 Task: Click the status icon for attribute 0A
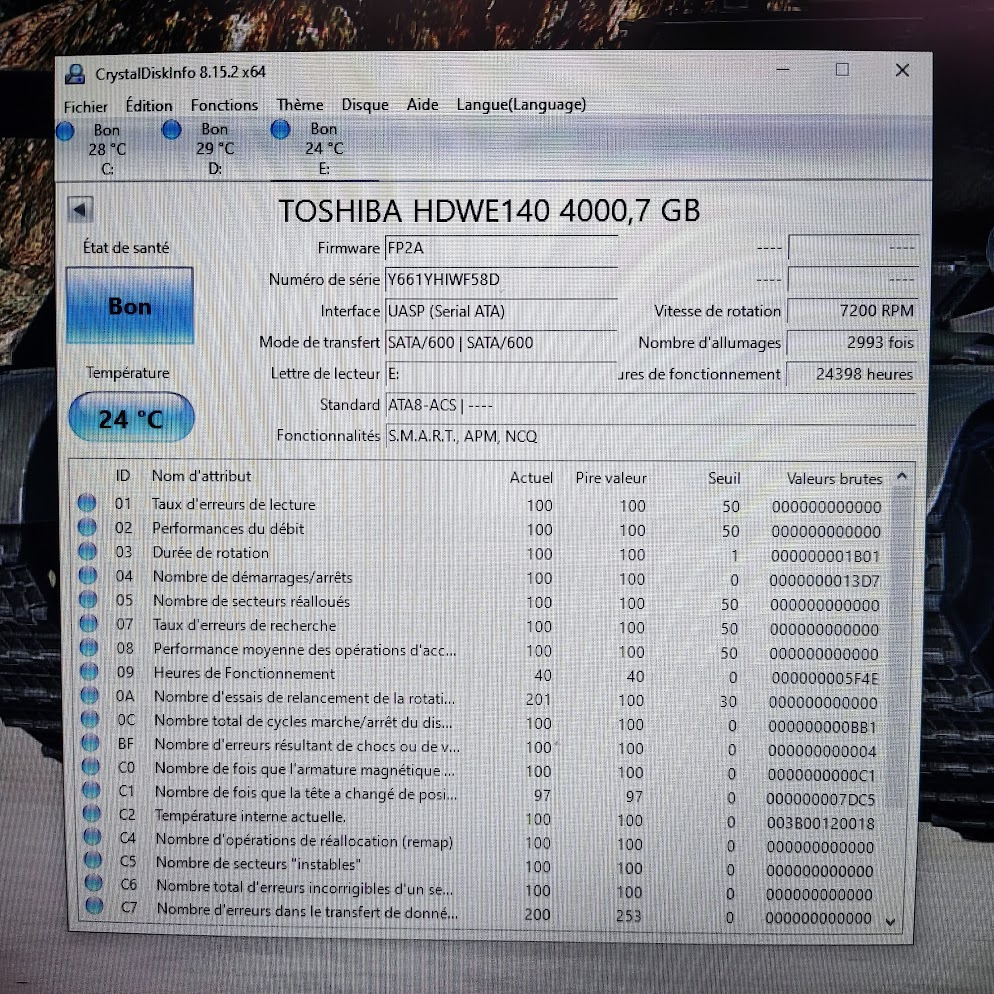point(89,695)
